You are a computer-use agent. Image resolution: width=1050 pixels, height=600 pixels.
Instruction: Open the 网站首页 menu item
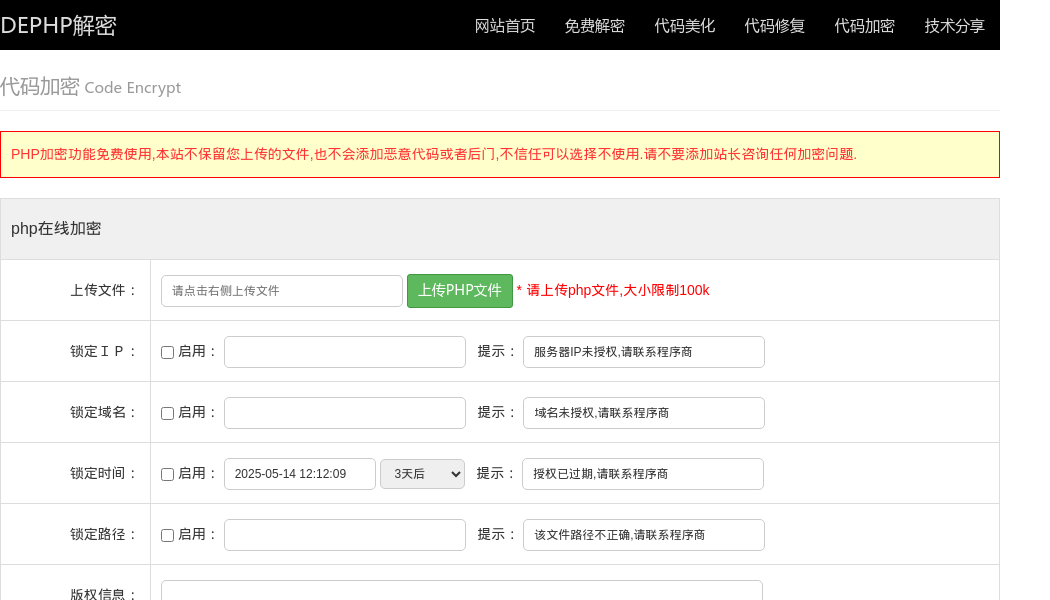pos(505,26)
